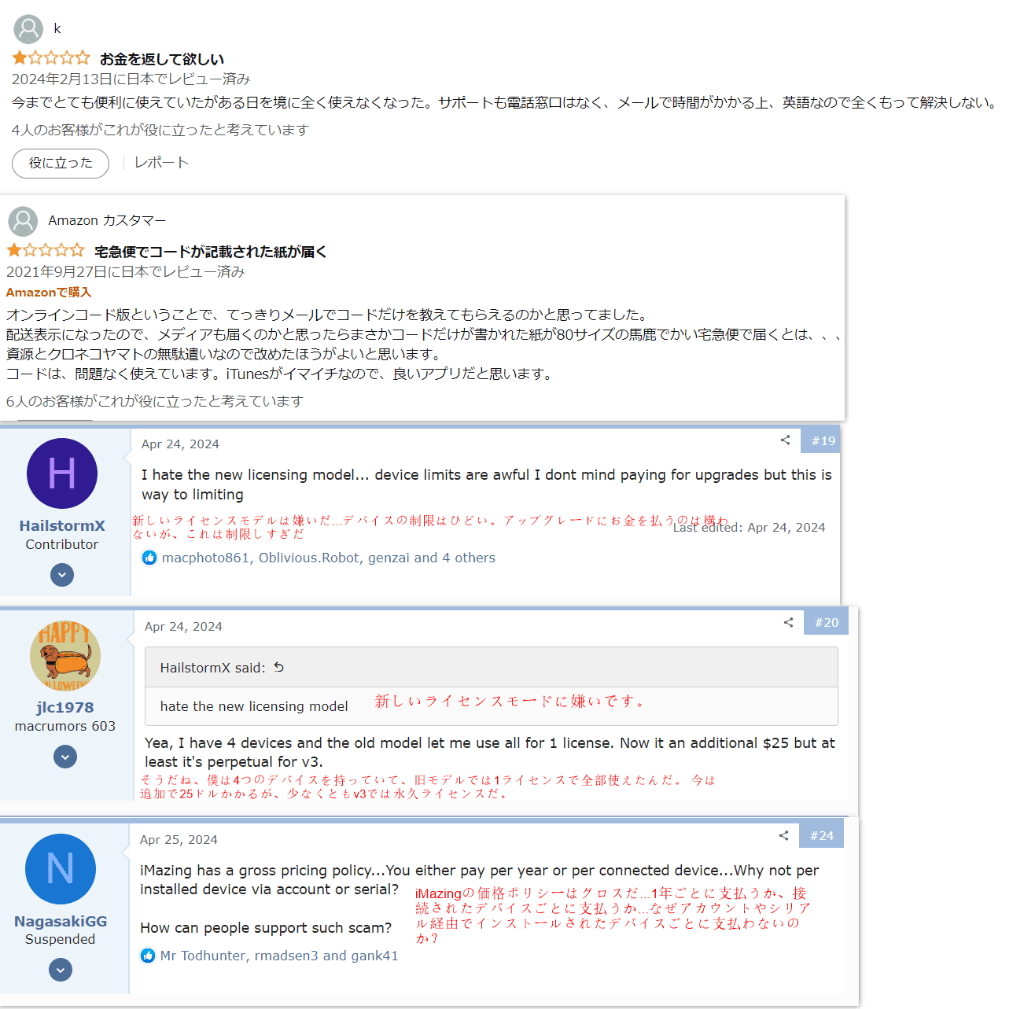Open the NagasakiGG username link
The image size is (1024, 1009).
click(61, 921)
